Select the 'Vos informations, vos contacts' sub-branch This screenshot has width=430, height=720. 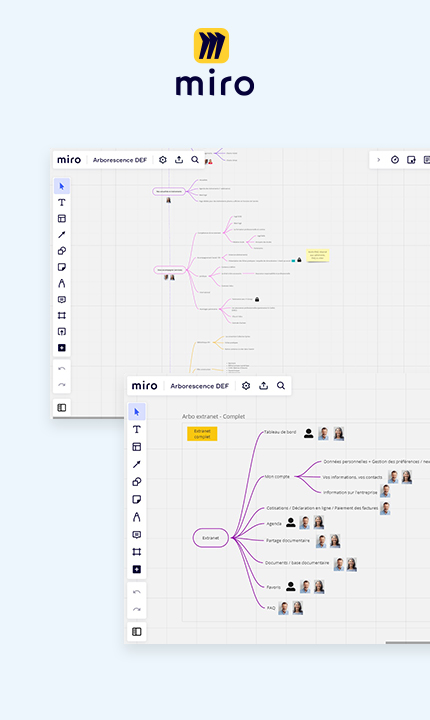[x=352, y=477]
